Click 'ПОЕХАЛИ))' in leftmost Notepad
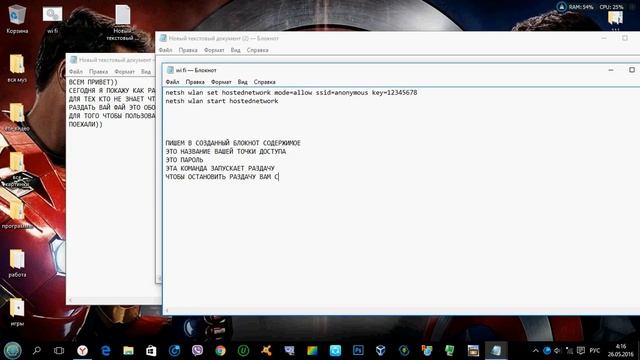This screenshot has width=640, height=360. click(85, 124)
